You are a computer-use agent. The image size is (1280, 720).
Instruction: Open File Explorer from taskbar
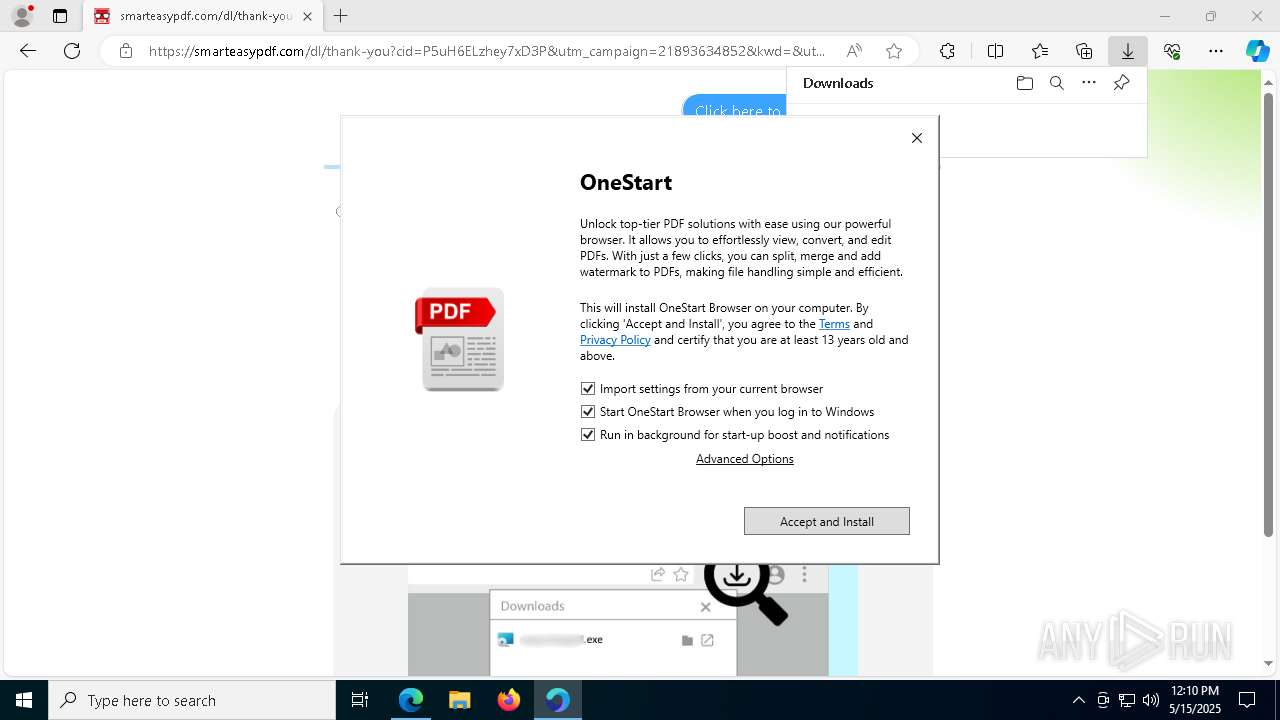(x=460, y=700)
